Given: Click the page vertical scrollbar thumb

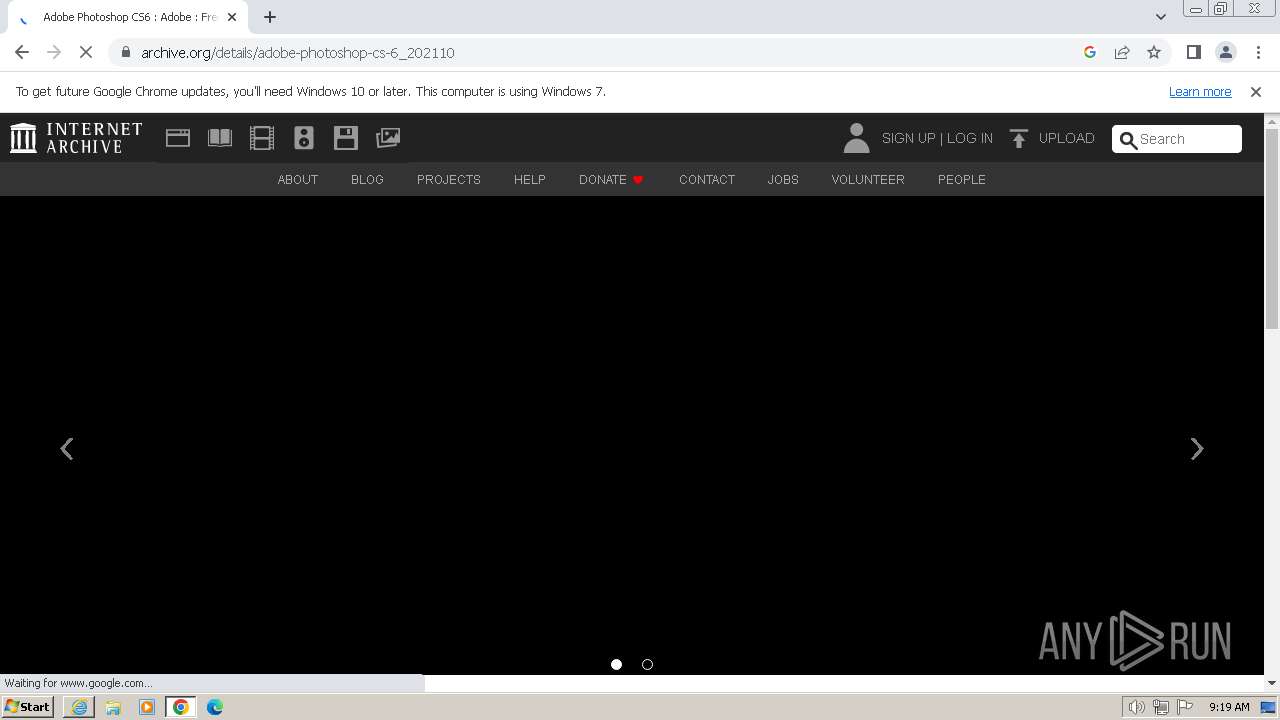Looking at the screenshot, I should pos(1272,228).
